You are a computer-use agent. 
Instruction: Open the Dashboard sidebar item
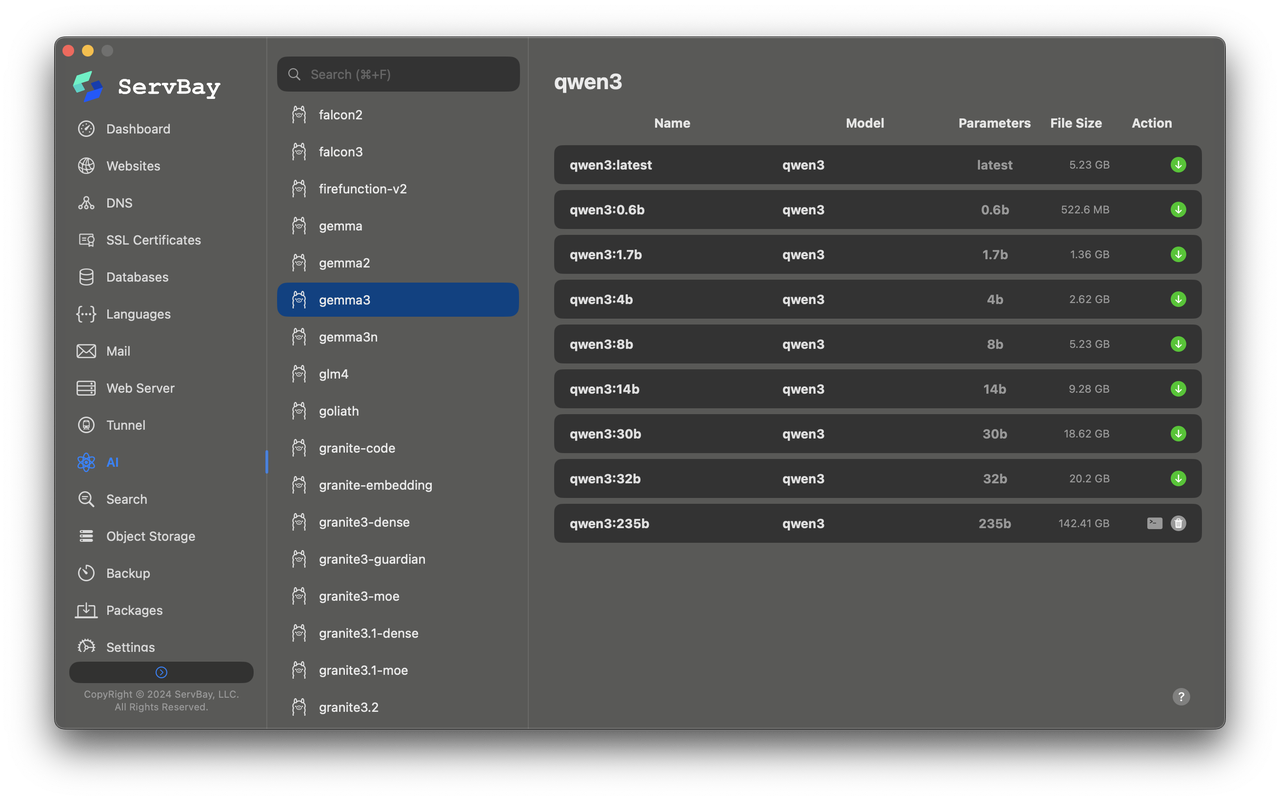[138, 129]
